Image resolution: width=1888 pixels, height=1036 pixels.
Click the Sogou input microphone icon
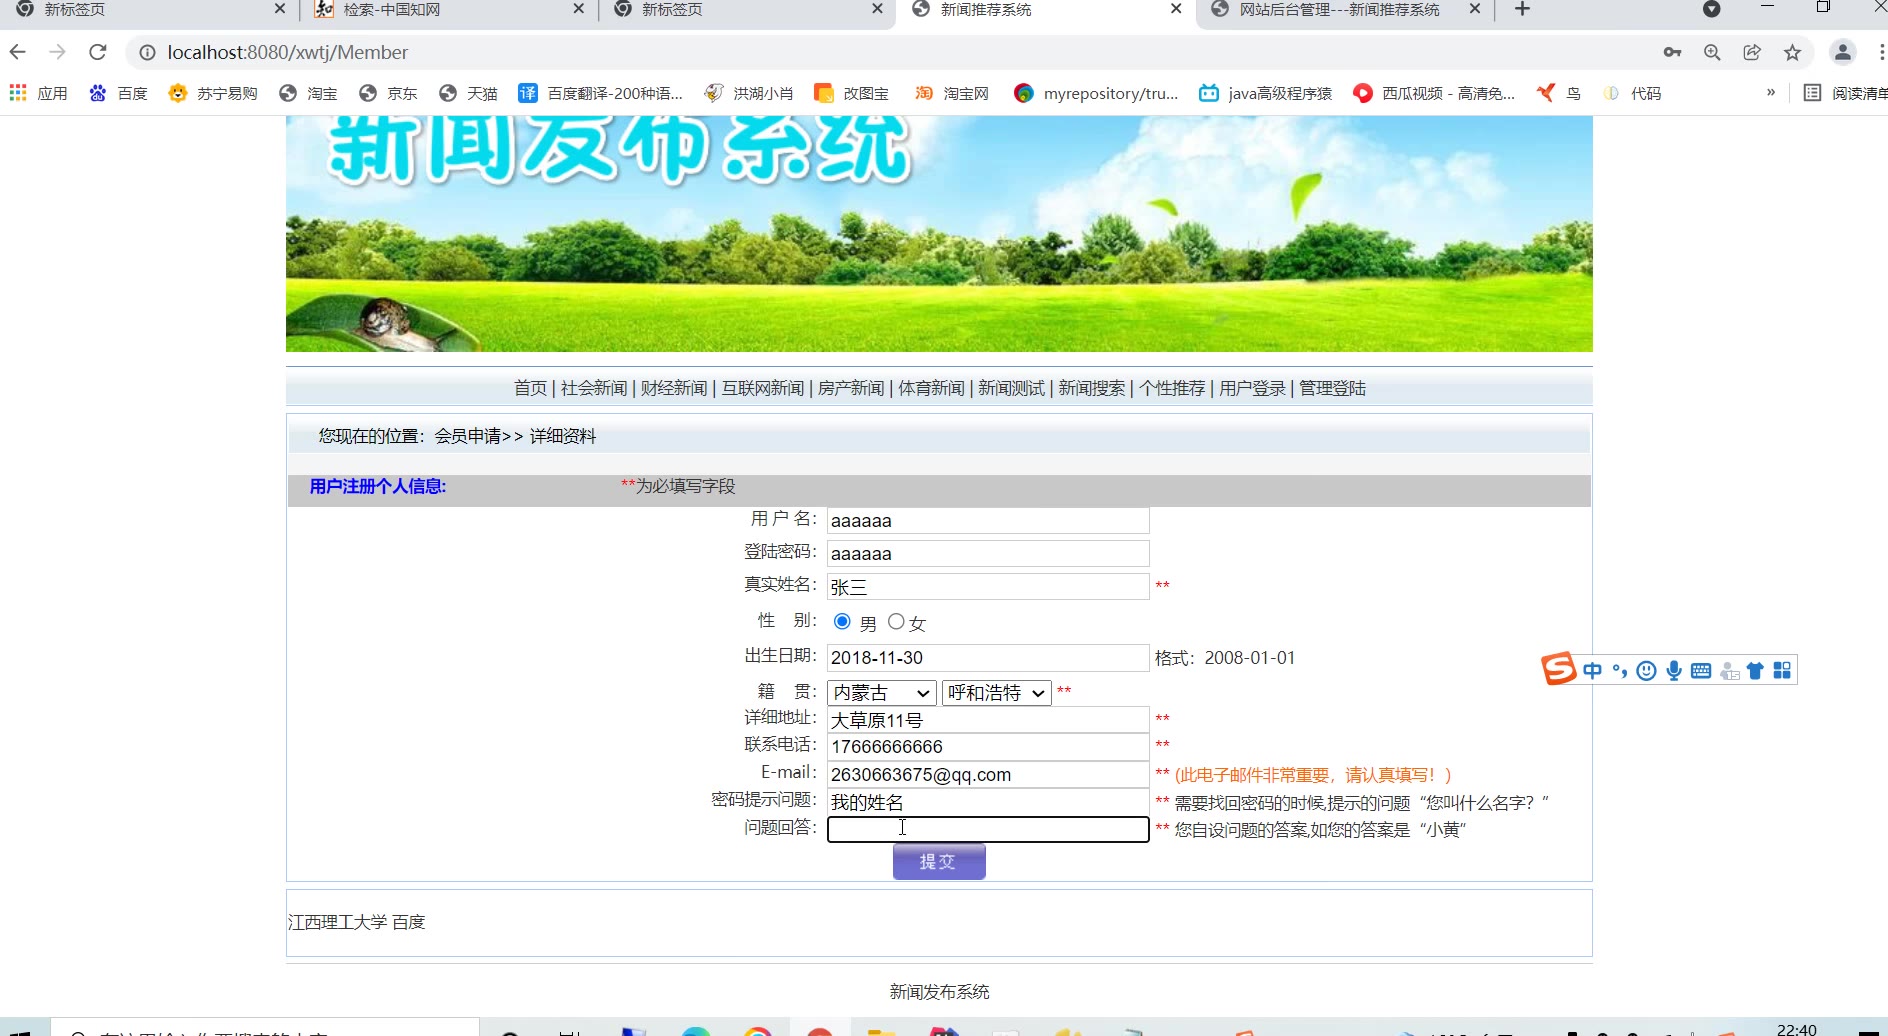coord(1673,671)
